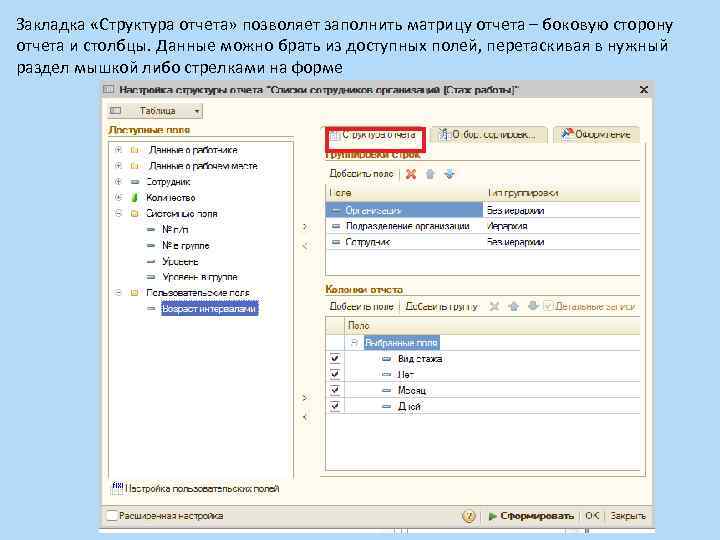Click Добавить поле in report columns
The height and width of the screenshot is (540, 720).
(361, 306)
